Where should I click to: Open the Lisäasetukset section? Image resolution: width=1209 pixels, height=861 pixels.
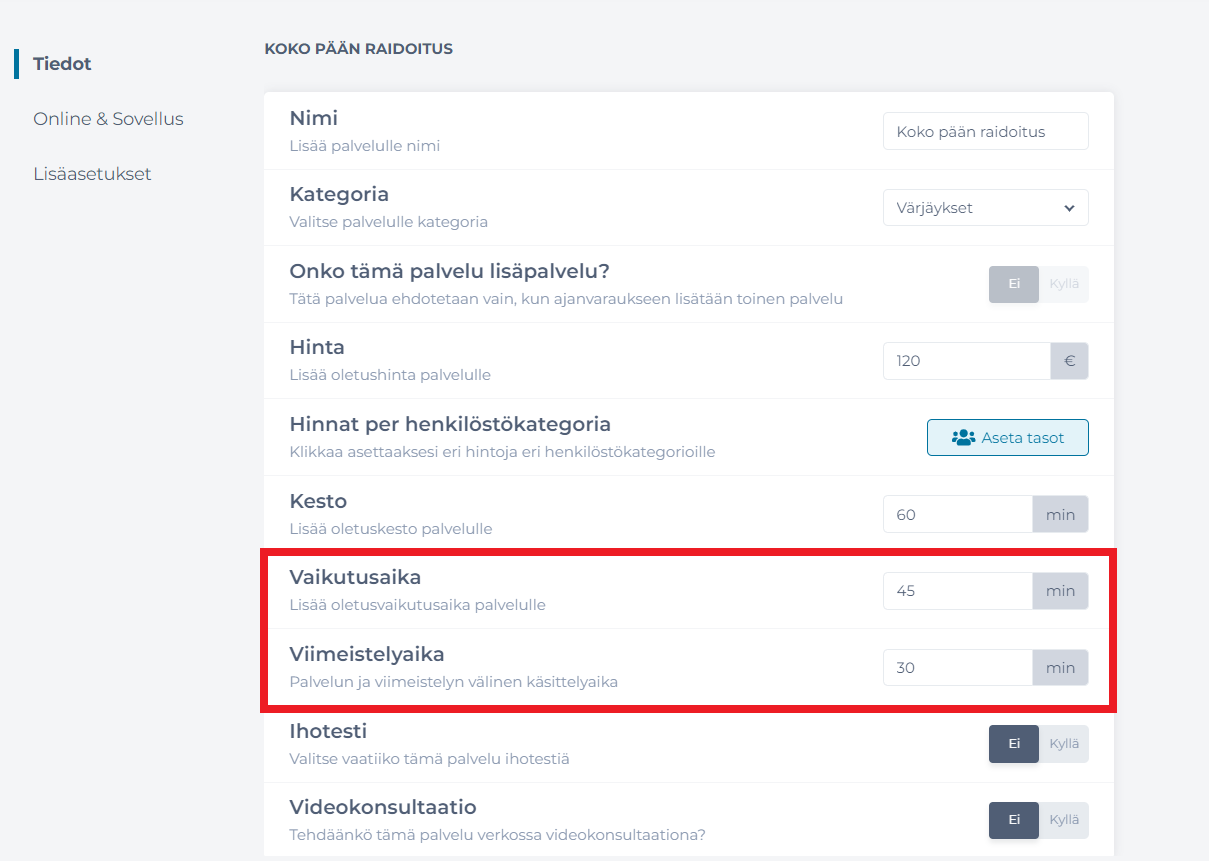(92, 173)
